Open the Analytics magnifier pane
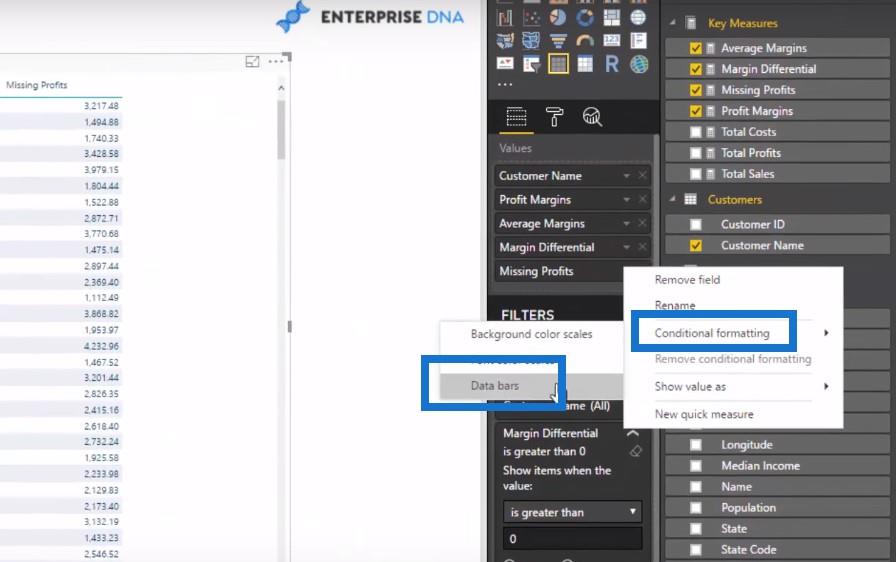896x562 pixels. point(592,117)
